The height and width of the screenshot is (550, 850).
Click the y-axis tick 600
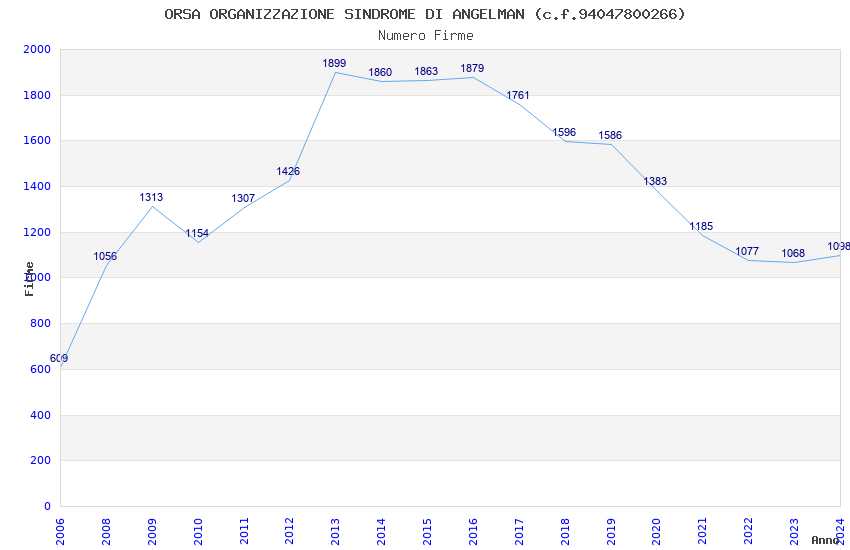coord(41,370)
